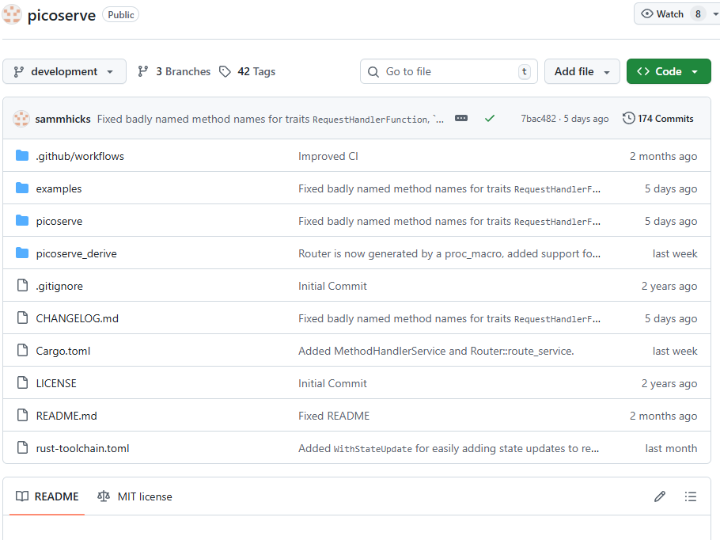Select the README tab
The height and width of the screenshot is (540, 720).
(47, 496)
